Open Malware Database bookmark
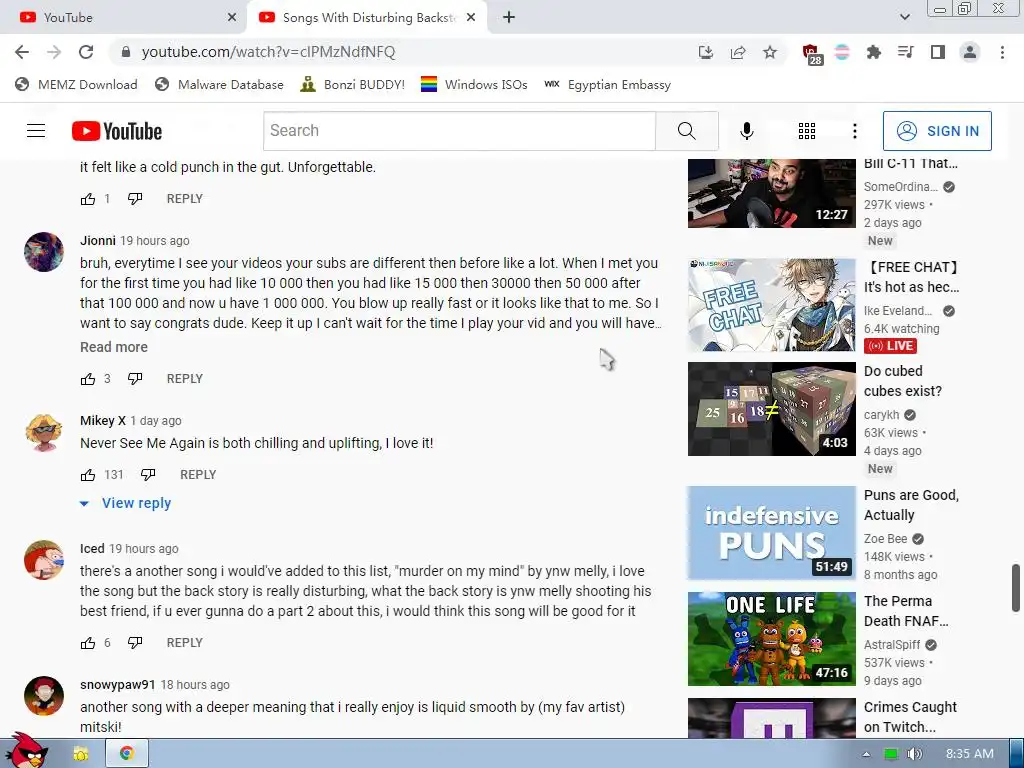This screenshot has height=768, width=1024. (219, 85)
